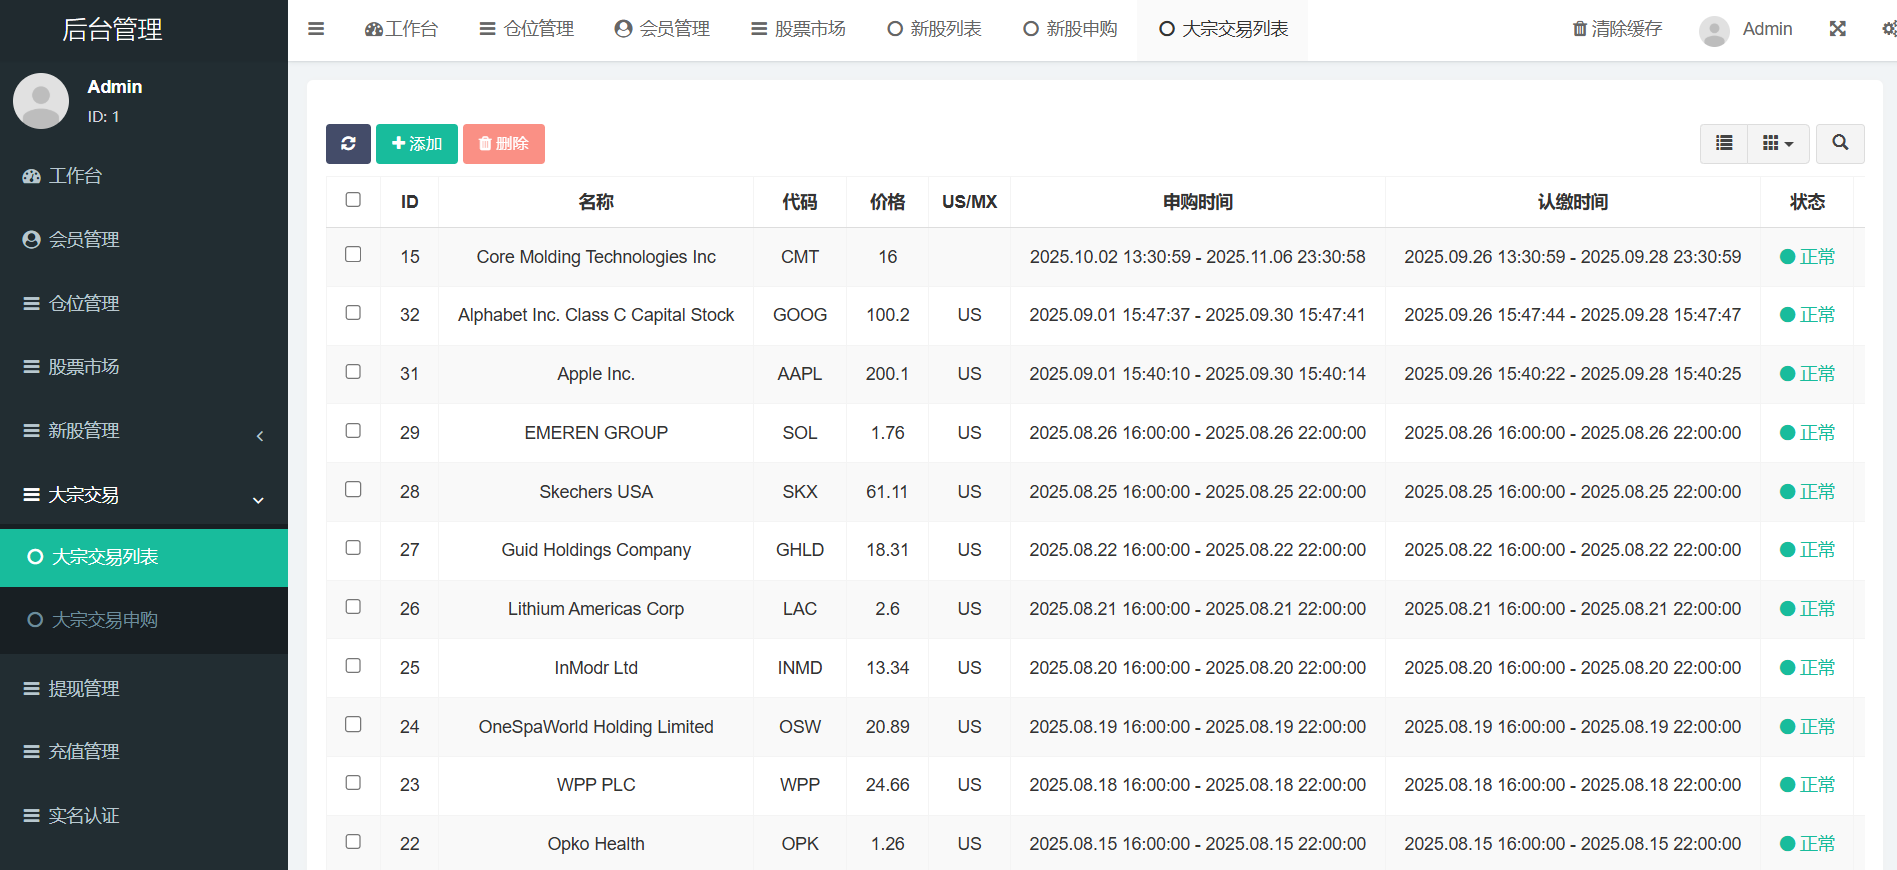Viewport: 1897px width, 870px height.
Task: Open the search icon button
Action: [x=1839, y=144]
